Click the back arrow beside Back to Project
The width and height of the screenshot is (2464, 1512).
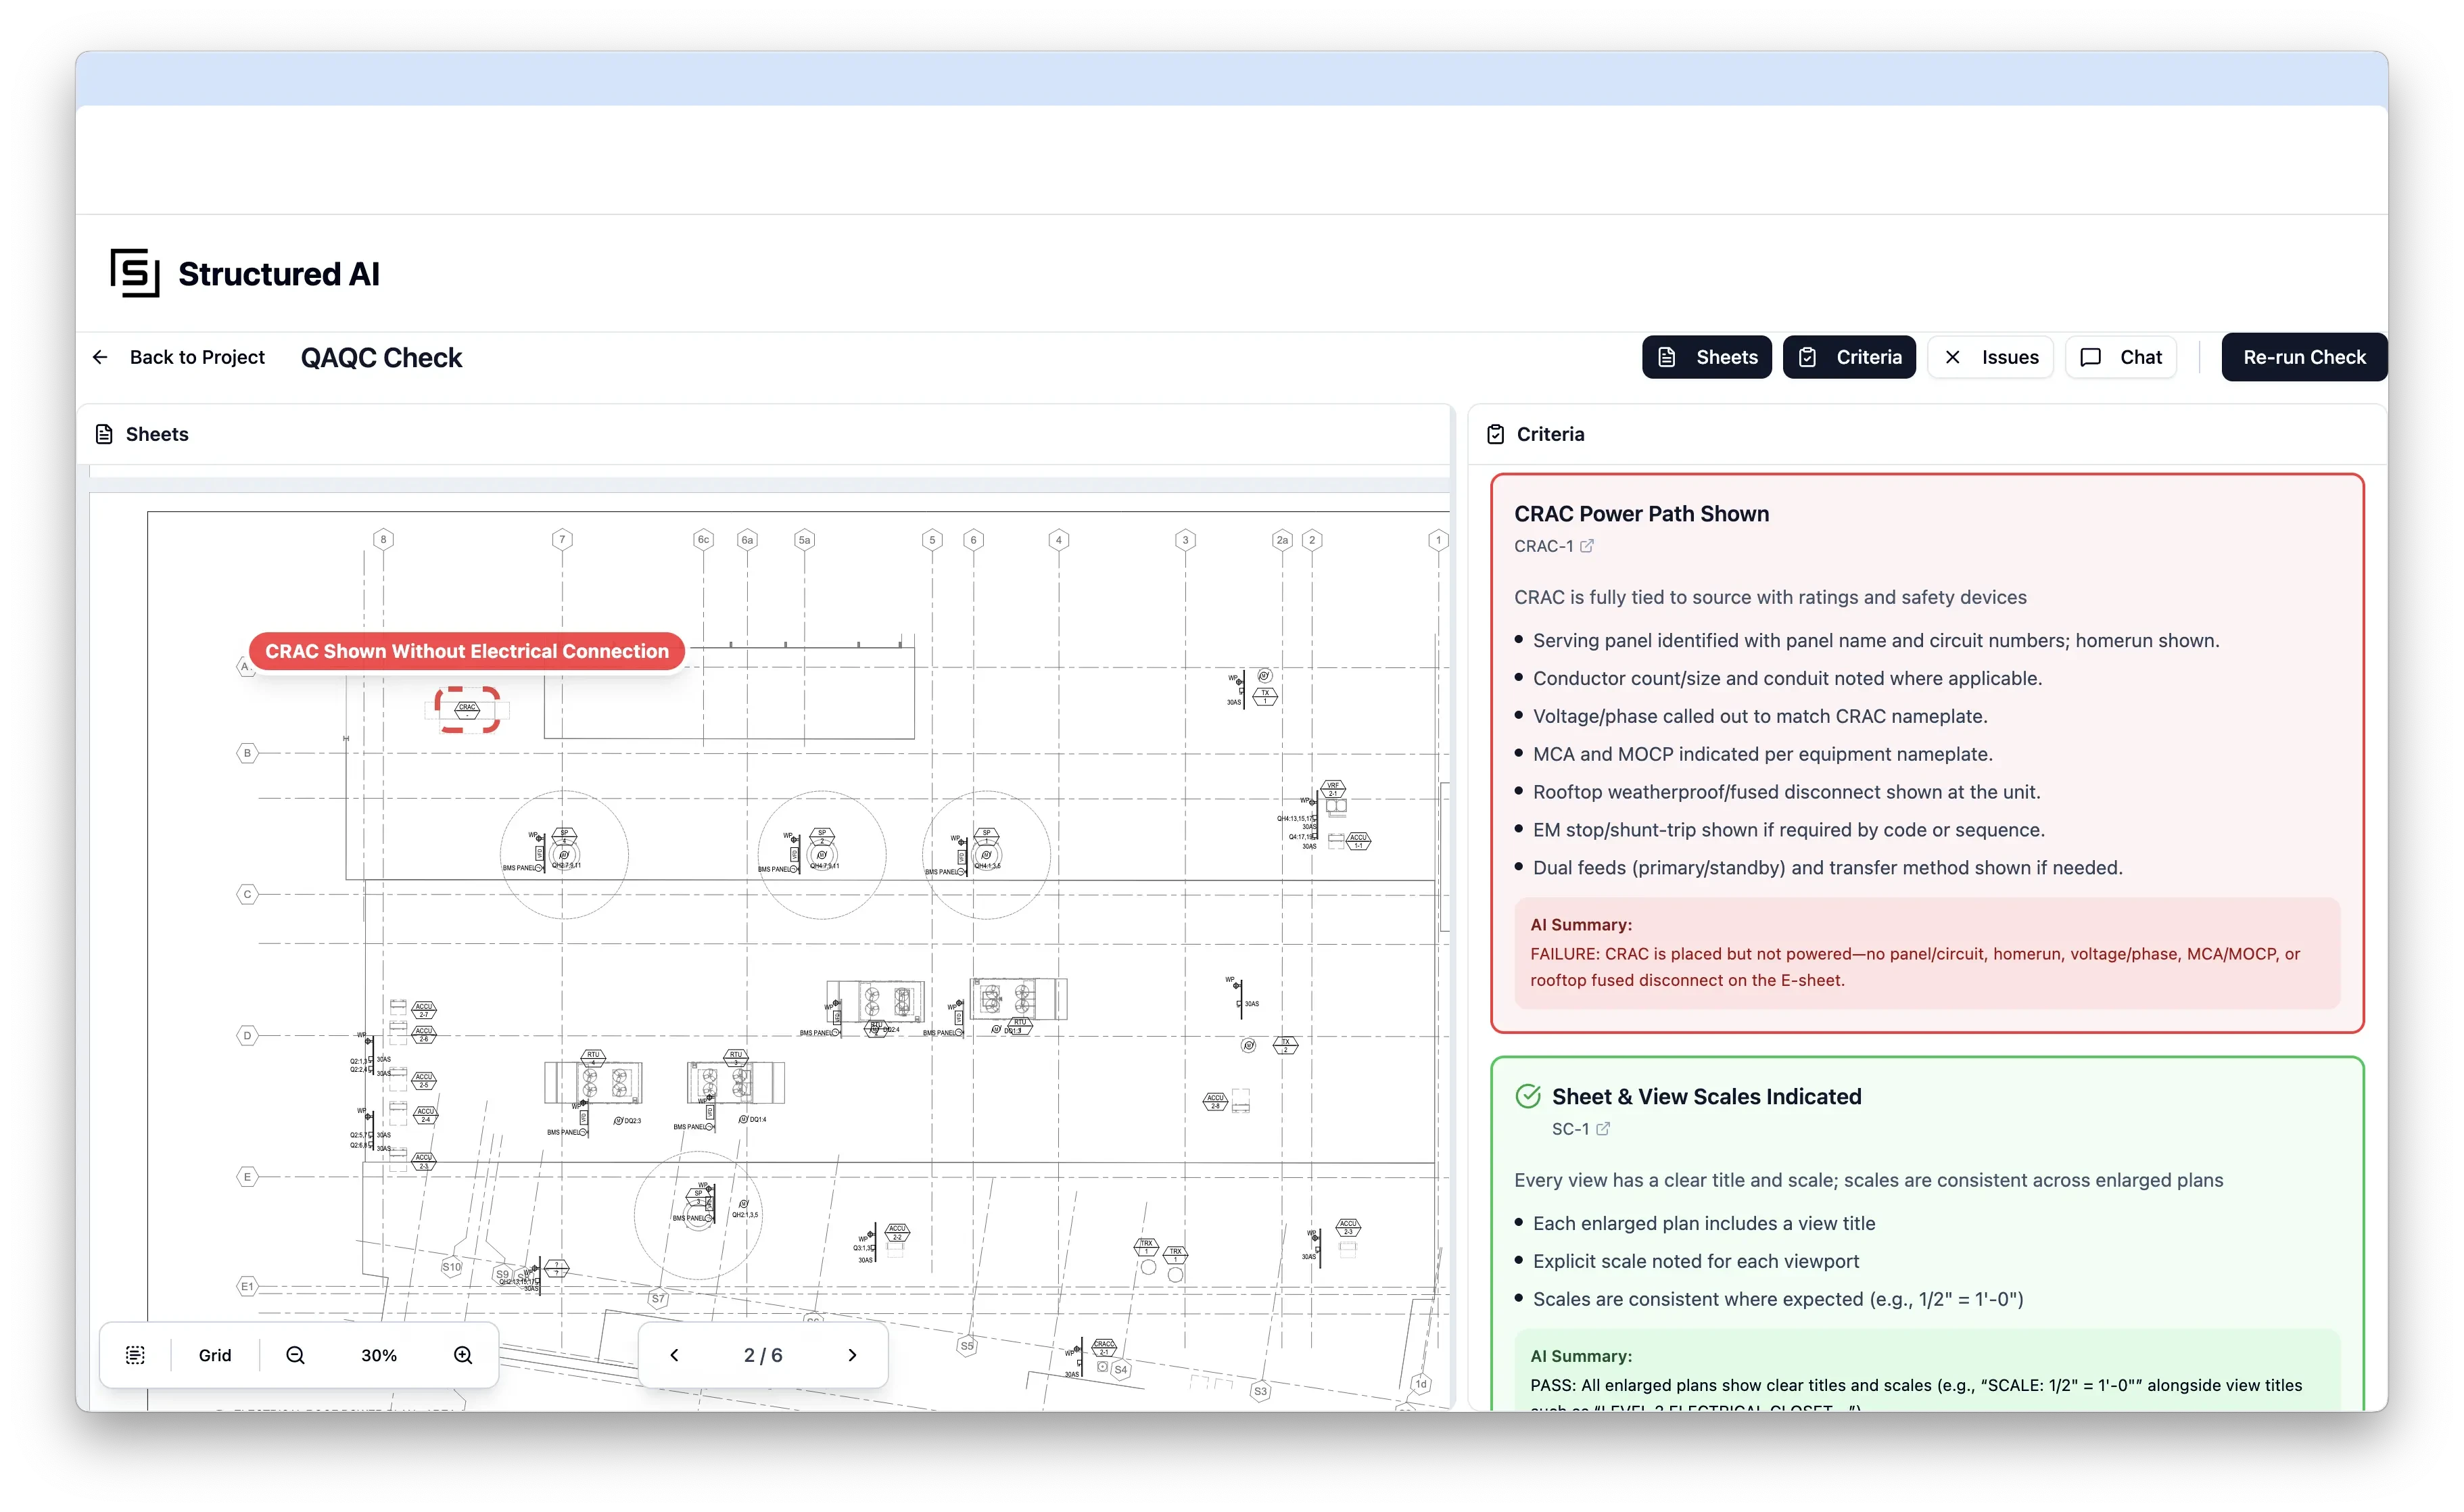tap(100, 357)
